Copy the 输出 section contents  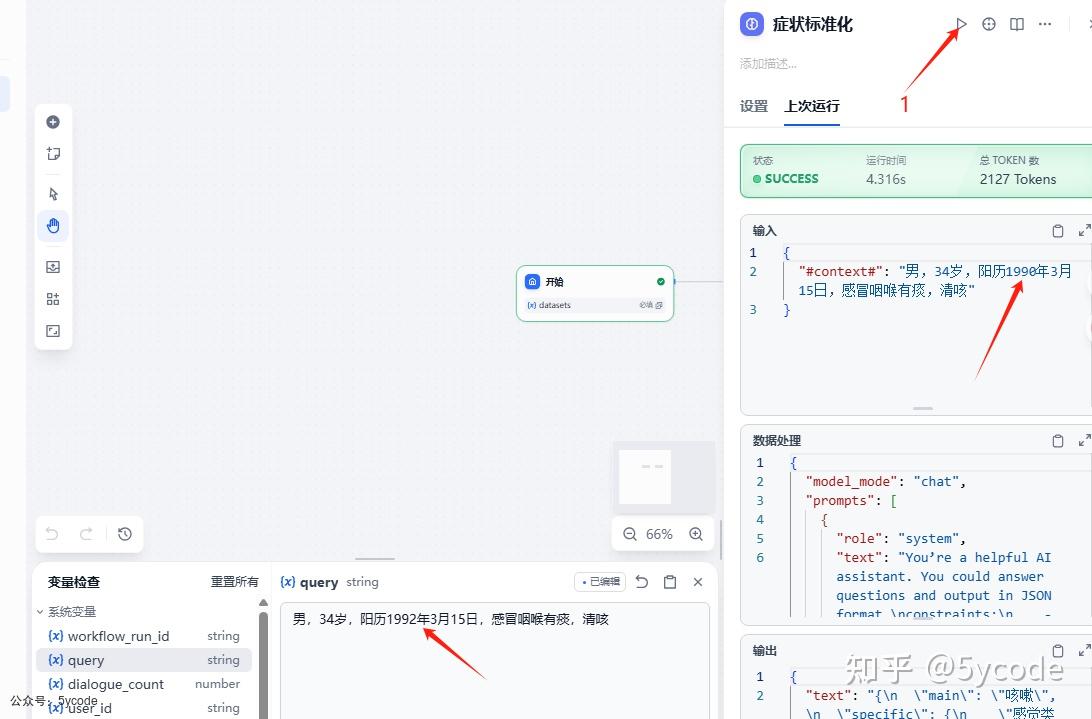(1057, 651)
